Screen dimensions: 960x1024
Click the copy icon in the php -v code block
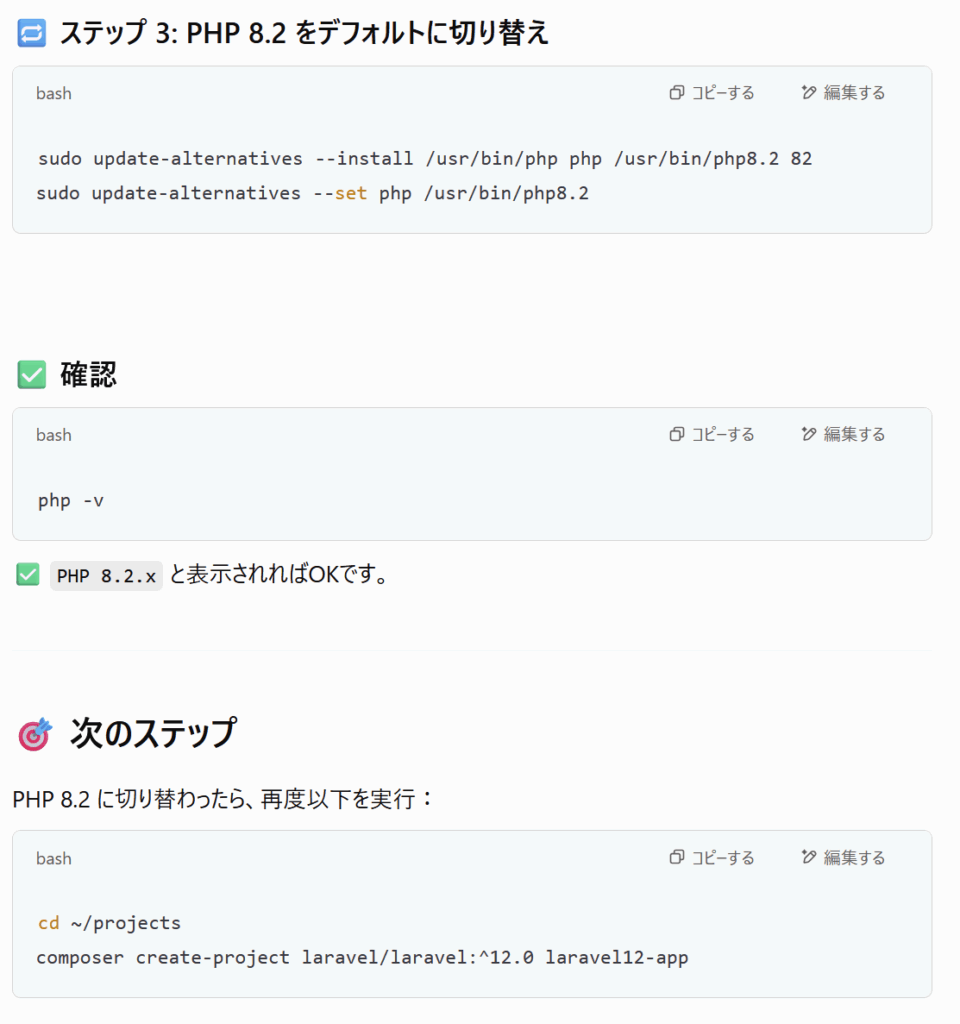(x=677, y=434)
